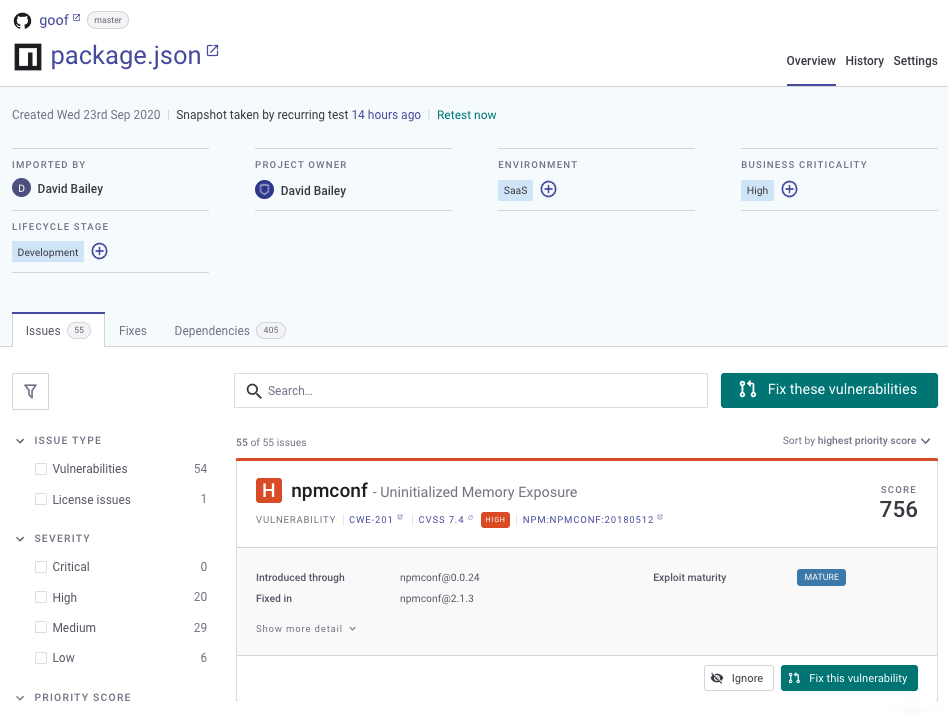
Task: Open the filter icon above the issue filters
Action: click(30, 390)
